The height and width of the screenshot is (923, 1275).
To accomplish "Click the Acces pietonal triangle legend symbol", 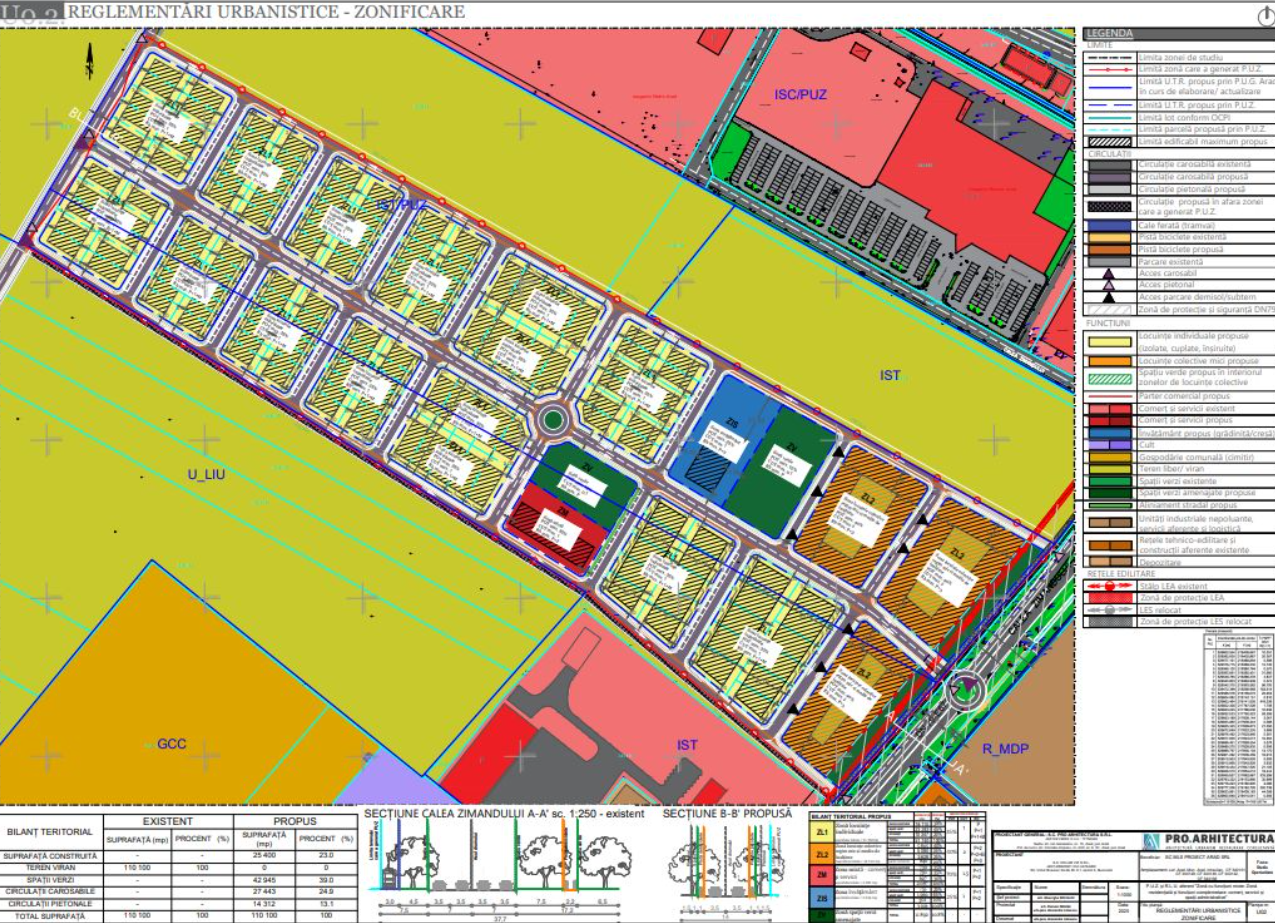I will pos(1110,285).
